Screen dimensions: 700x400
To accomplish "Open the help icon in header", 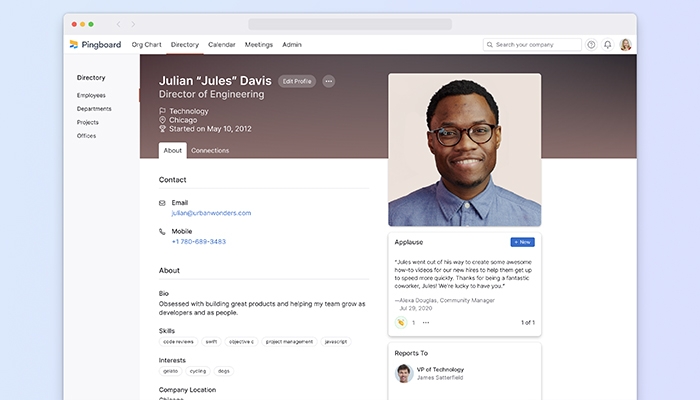I will pyautogui.click(x=591, y=45).
